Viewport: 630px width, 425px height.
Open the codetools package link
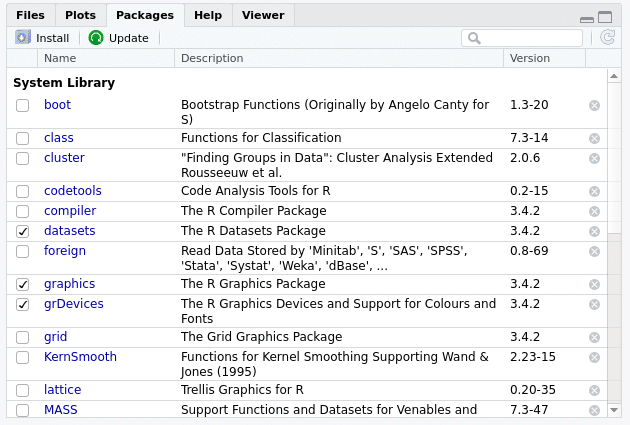(x=72, y=191)
